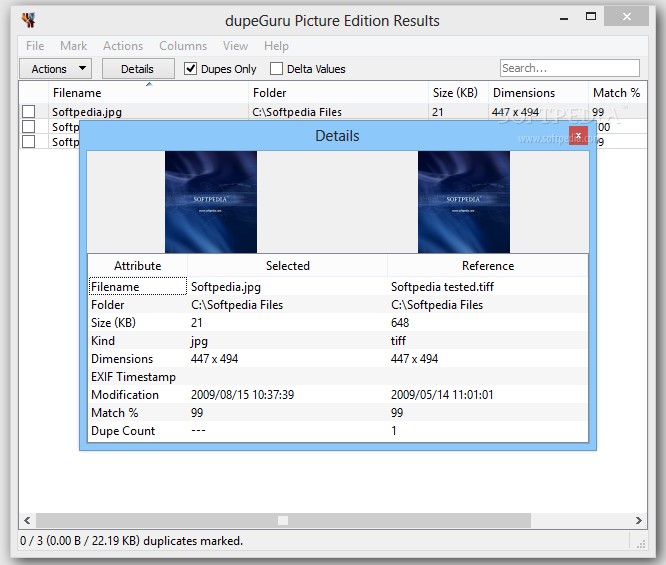Viewport: 666px width, 565px height.
Task: Select the Modification attribute row
Action: [338, 395]
